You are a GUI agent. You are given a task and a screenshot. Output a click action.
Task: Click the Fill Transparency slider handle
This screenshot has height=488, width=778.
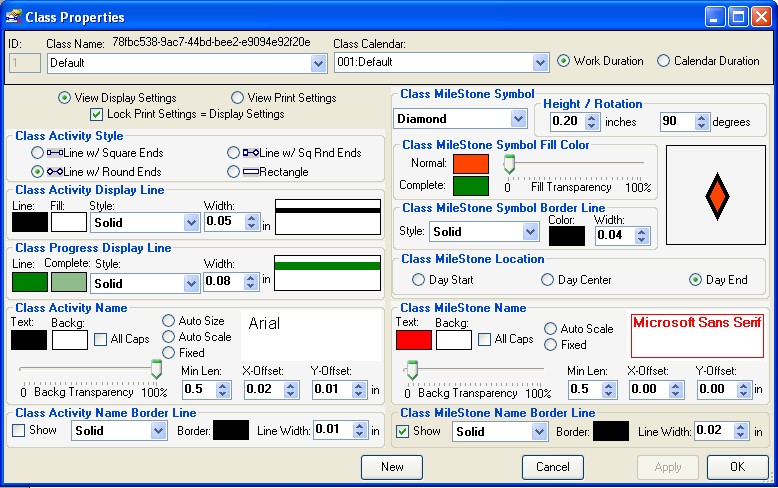509,164
